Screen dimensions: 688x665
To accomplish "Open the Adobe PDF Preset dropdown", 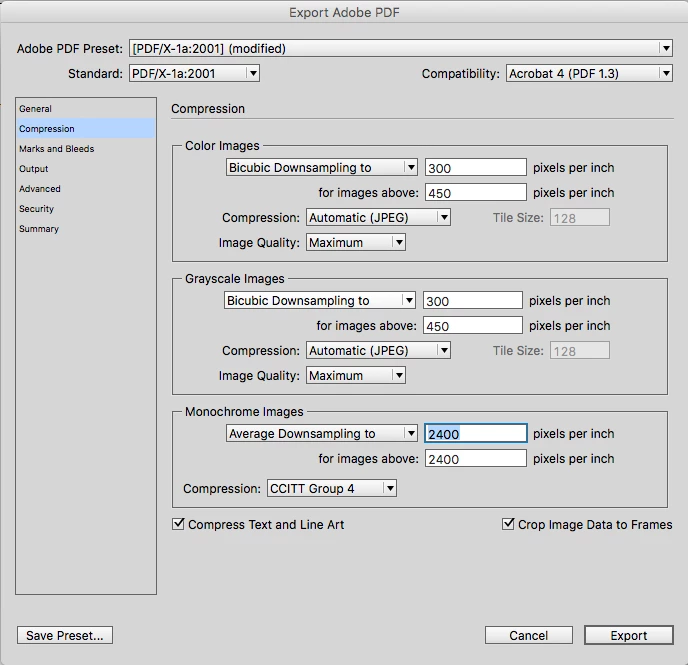I will pos(401,48).
